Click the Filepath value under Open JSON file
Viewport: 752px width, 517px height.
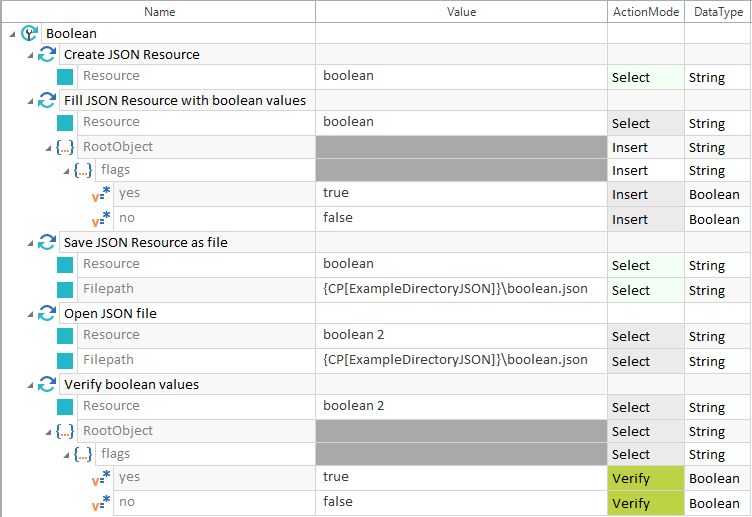click(x=455, y=359)
